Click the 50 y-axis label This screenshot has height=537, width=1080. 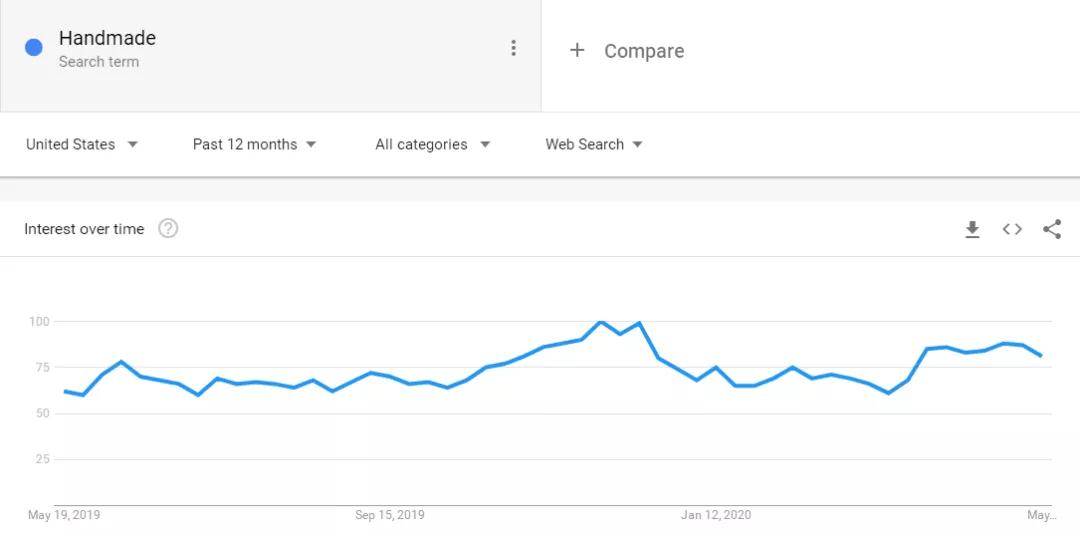click(x=42, y=413)
